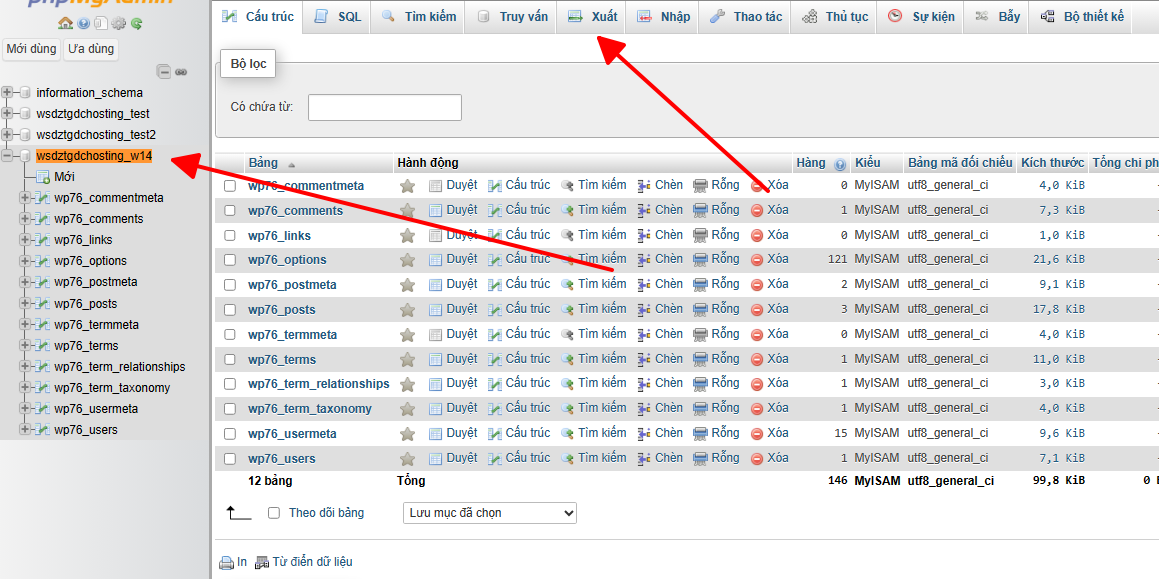Viewport: 1159px width, 579px height.
Task: Click the phpMyAdmin home icon
Action: pyautogui.click(x=65, y=23)
